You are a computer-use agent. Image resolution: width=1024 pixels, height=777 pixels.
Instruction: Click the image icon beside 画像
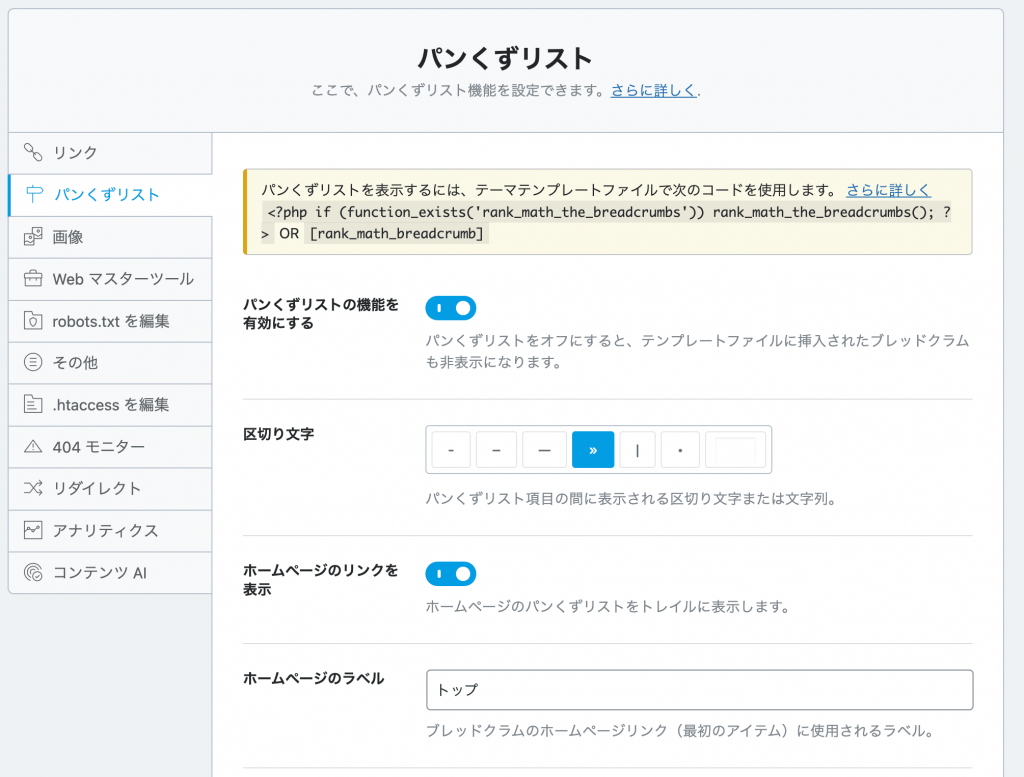click(33, 236)
